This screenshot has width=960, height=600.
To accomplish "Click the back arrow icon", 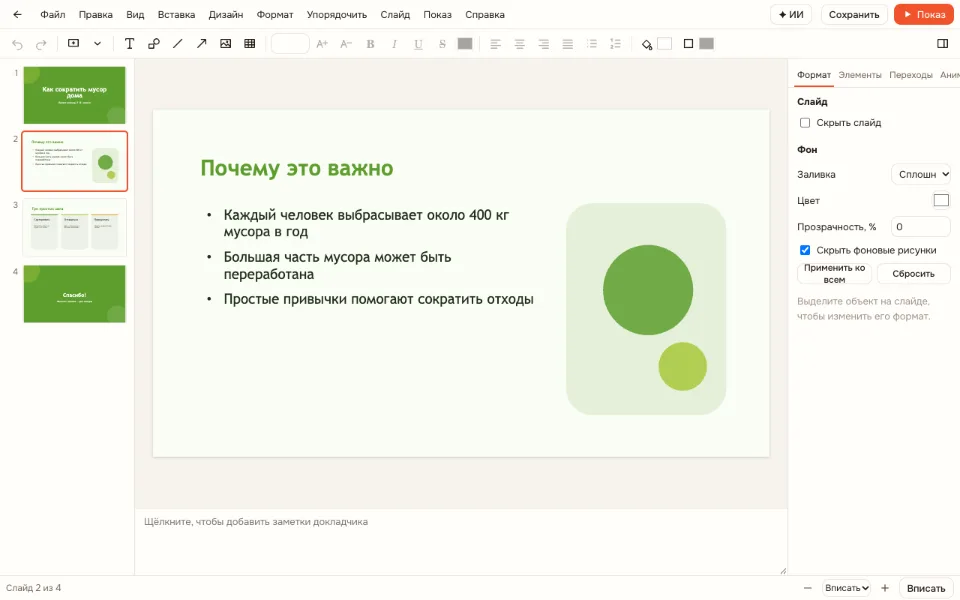I will coord(17,14).
